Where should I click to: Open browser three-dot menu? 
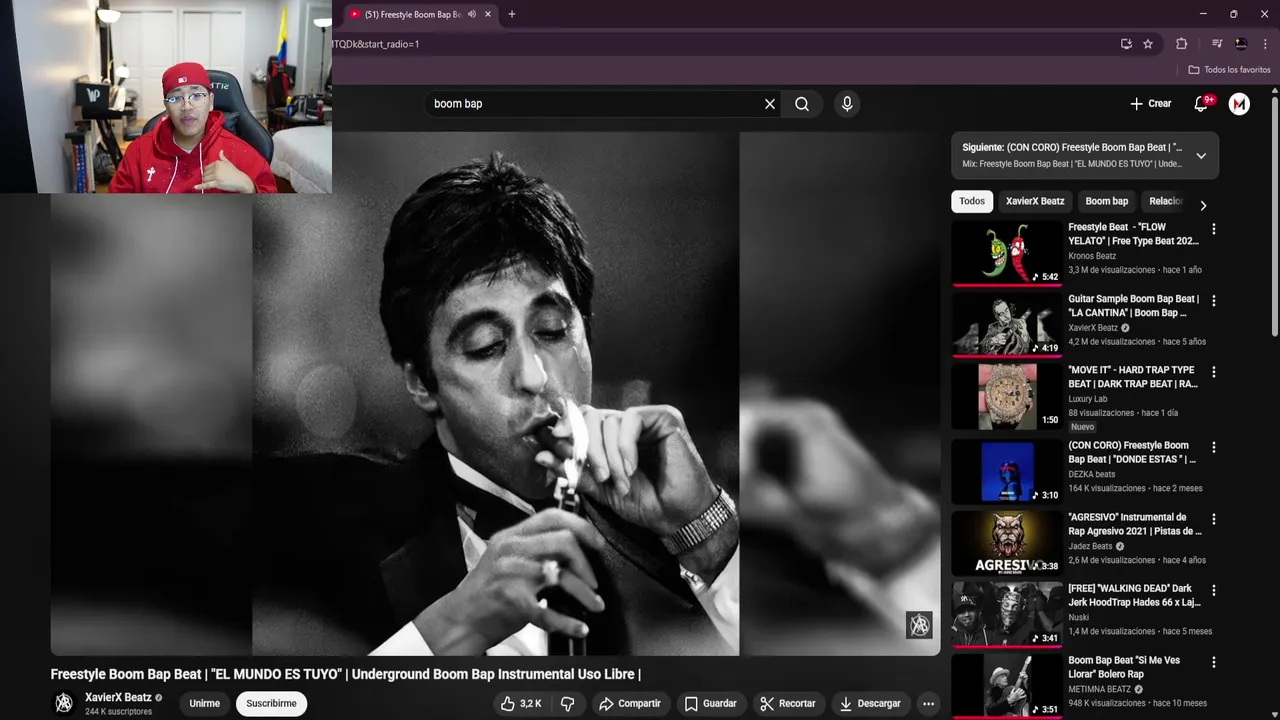click(x=1264, y=44)
